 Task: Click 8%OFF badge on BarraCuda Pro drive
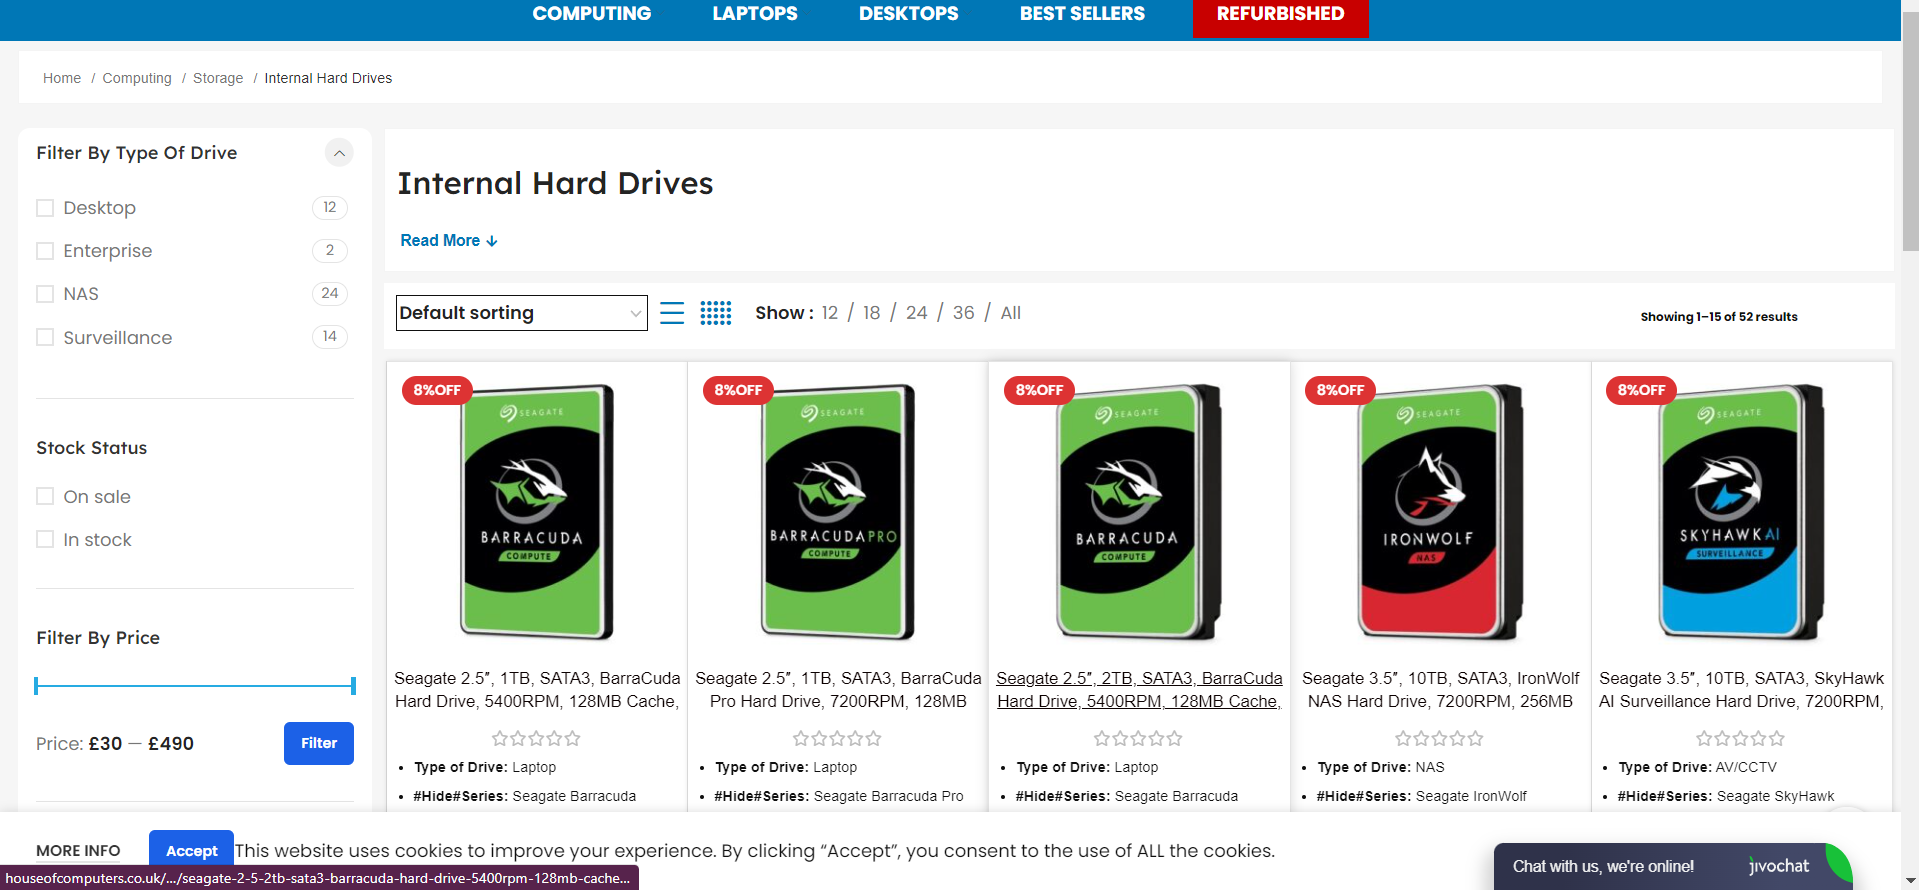738,390
